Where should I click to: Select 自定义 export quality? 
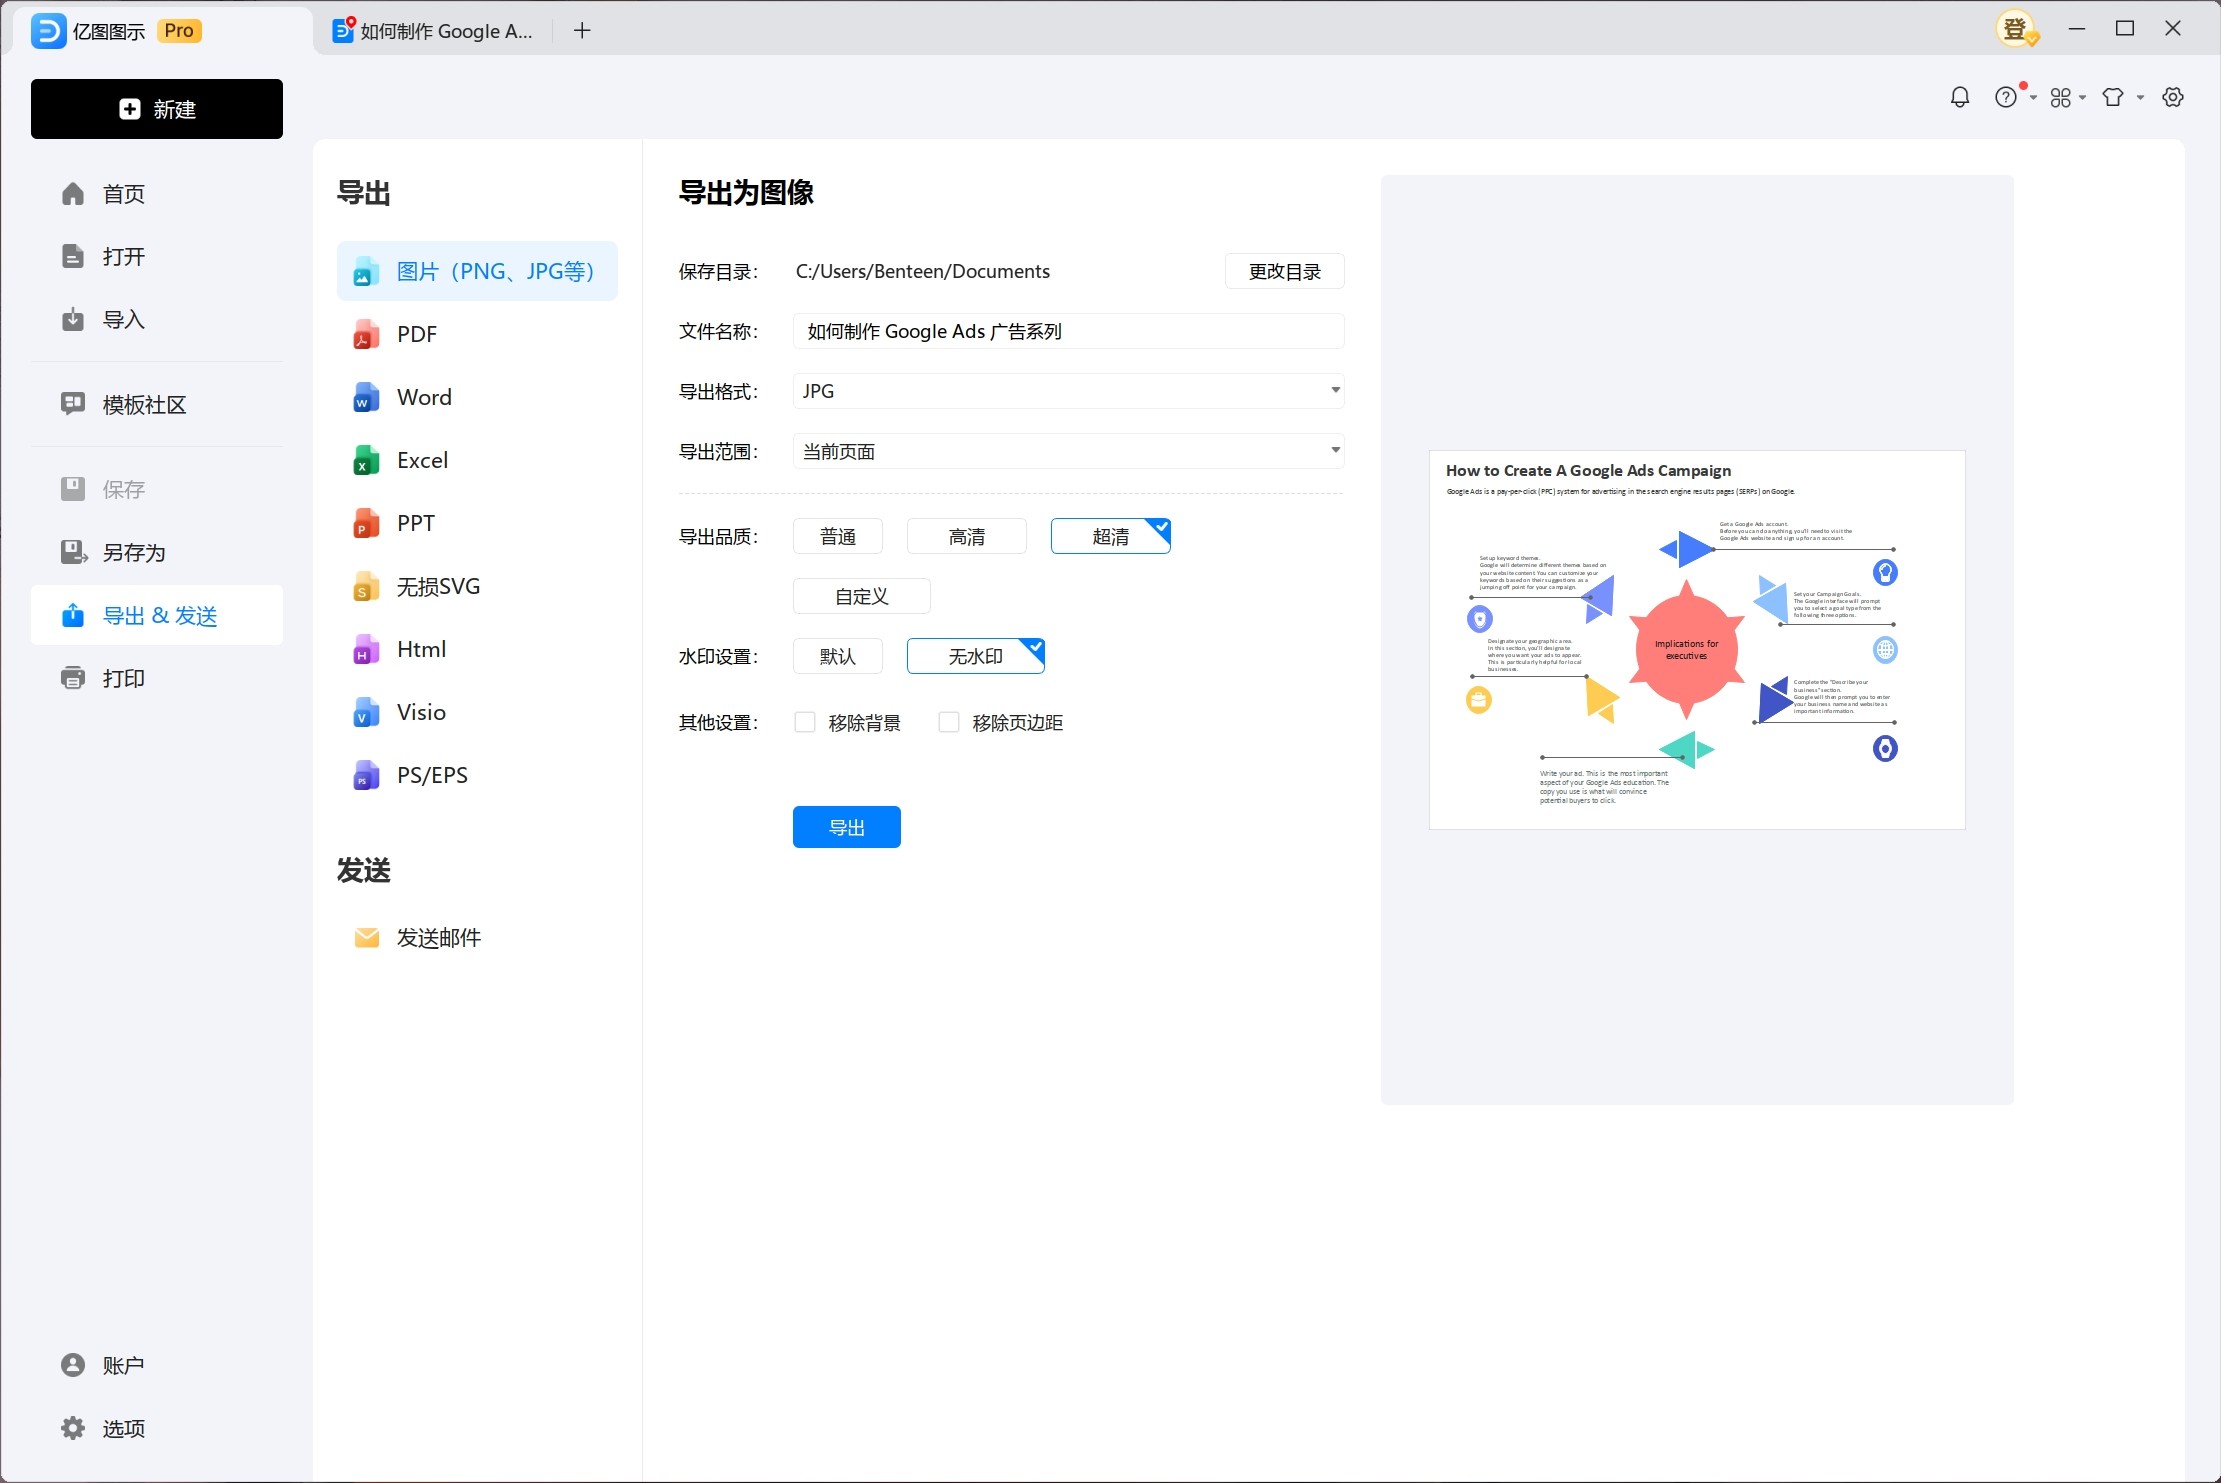pyautogui.click(x=862, y=596)
